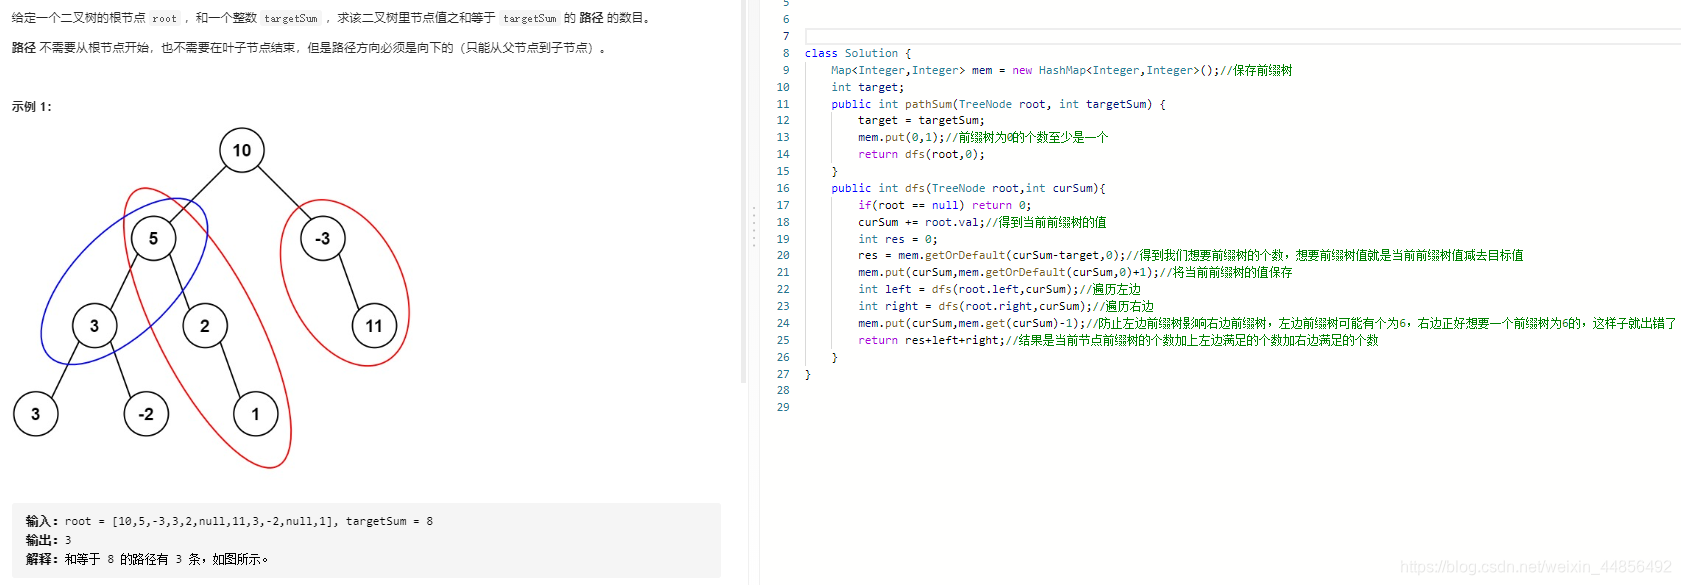Click the 'if(root == null) return 0;' line
Screen dimensions: 1681x585
[x=944, y=205]
